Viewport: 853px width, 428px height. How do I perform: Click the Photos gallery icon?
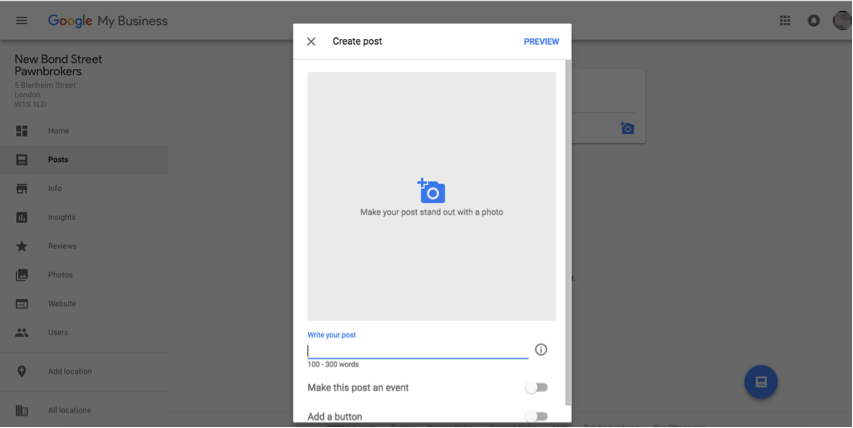point(22,275)
